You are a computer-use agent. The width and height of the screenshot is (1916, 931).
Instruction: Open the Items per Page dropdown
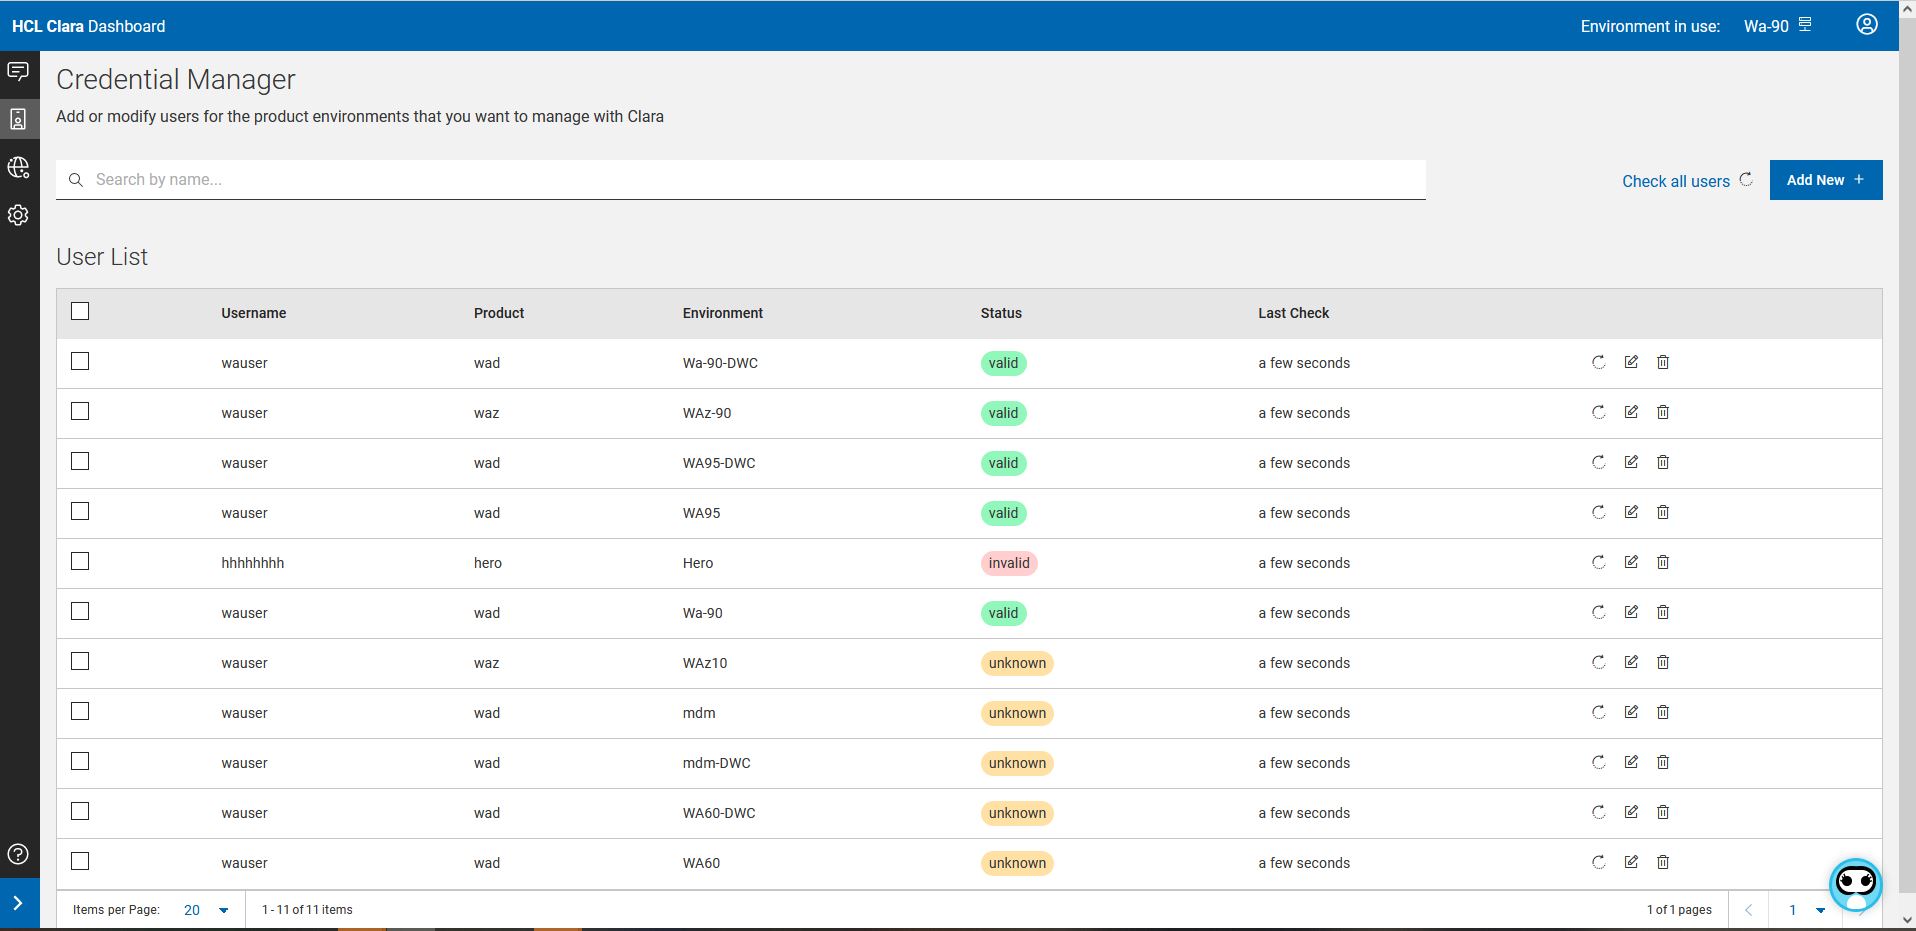[x=206, y=910]
